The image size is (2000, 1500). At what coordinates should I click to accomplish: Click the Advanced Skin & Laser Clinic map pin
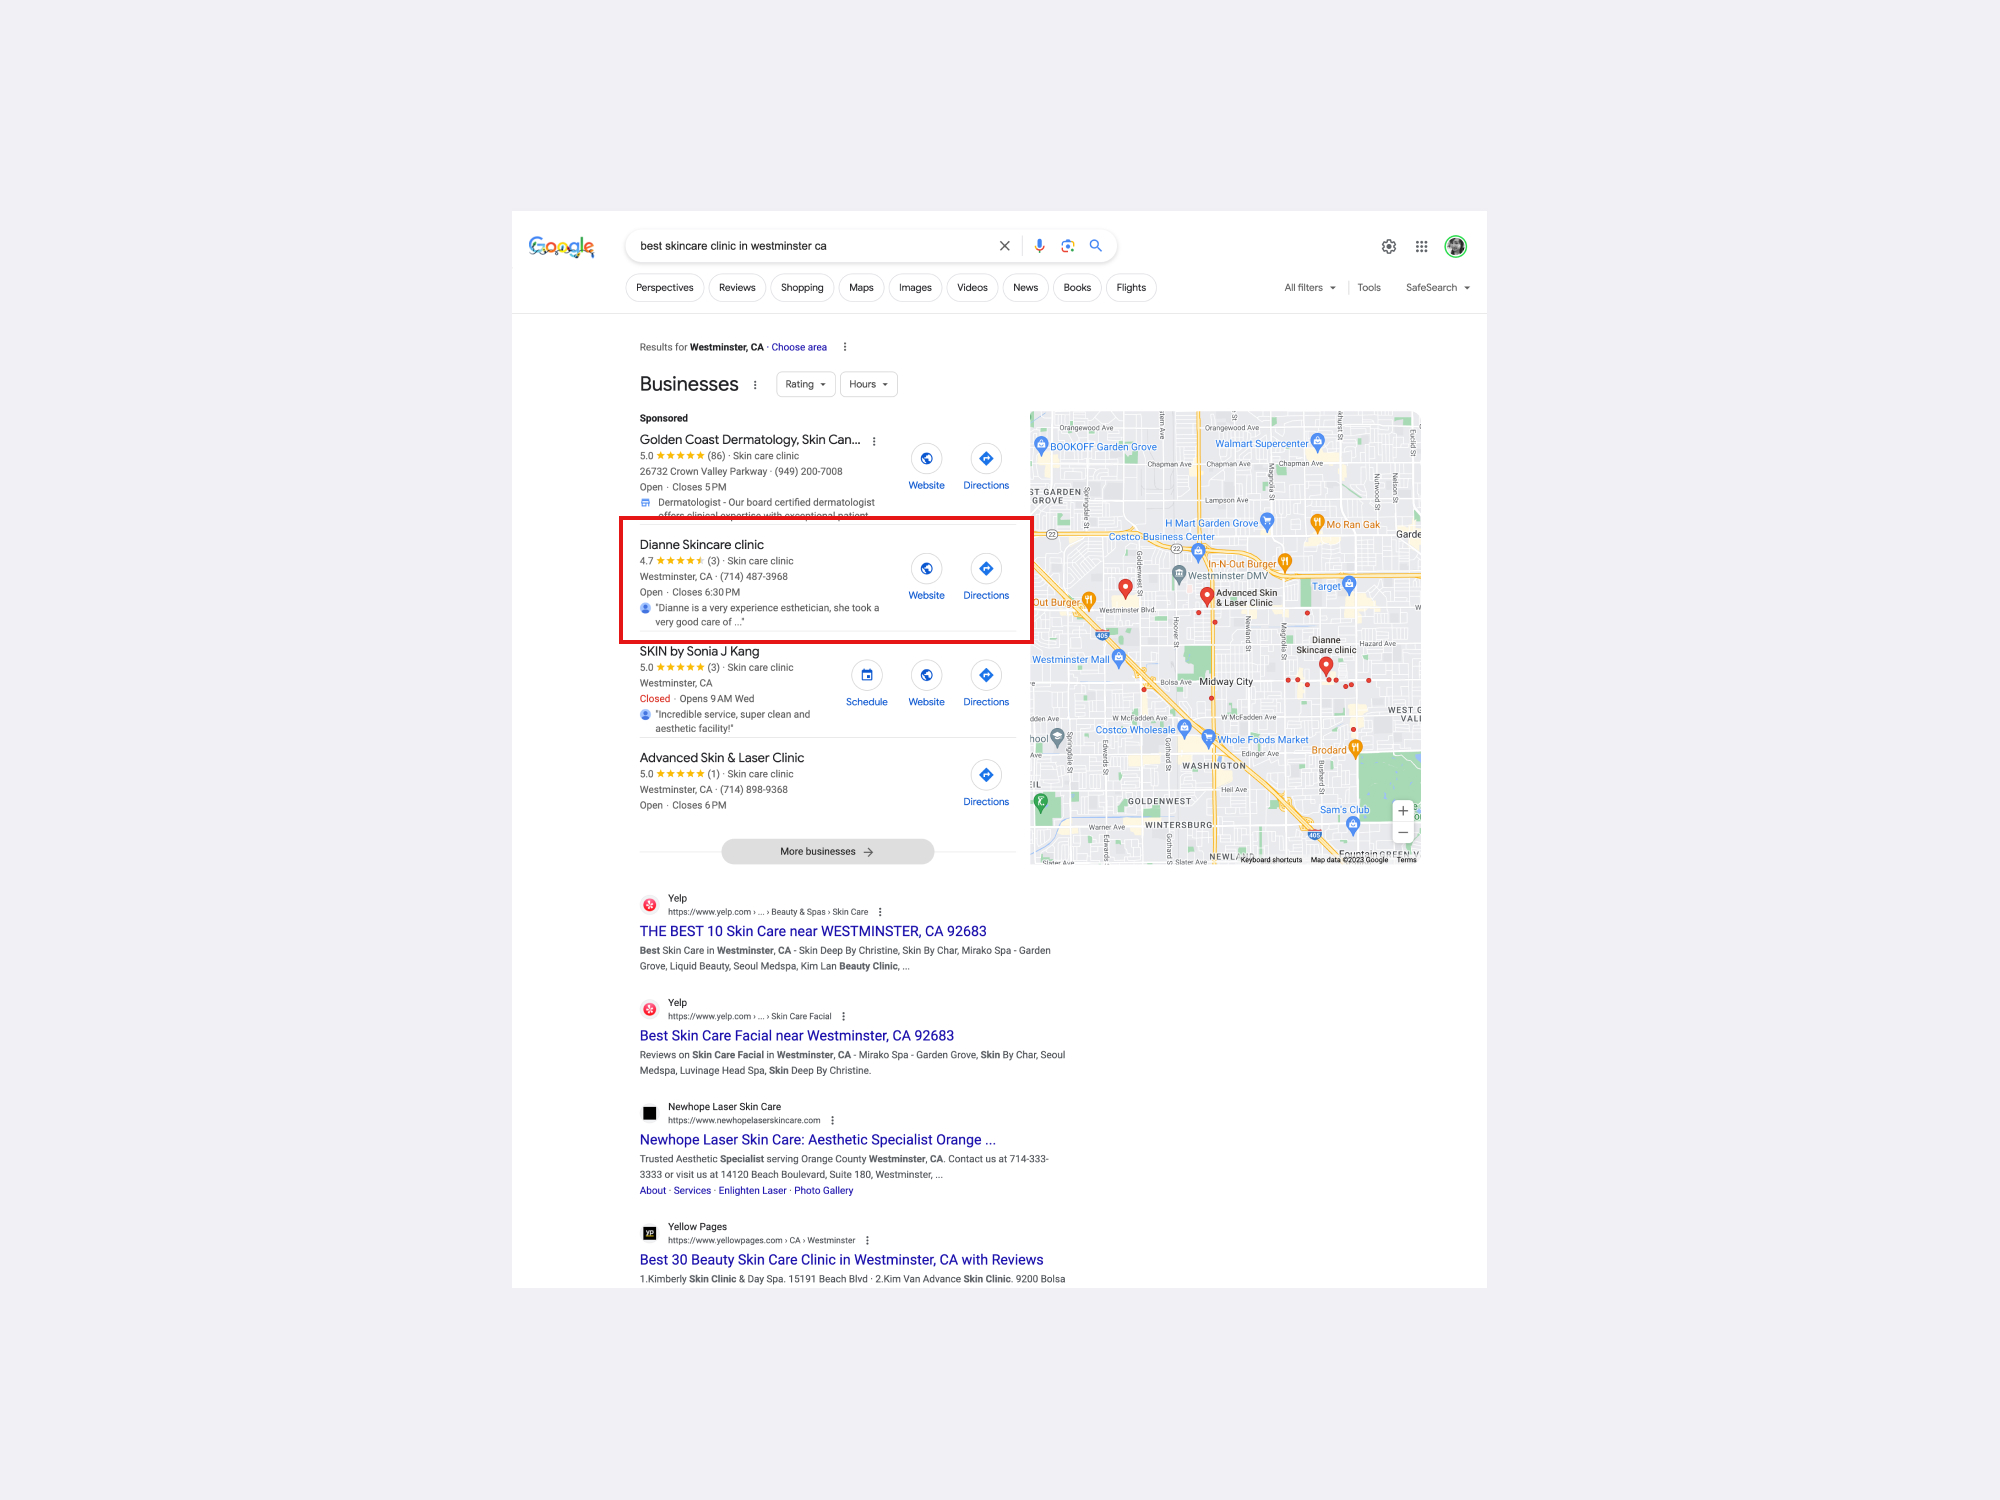[1207, 596]
